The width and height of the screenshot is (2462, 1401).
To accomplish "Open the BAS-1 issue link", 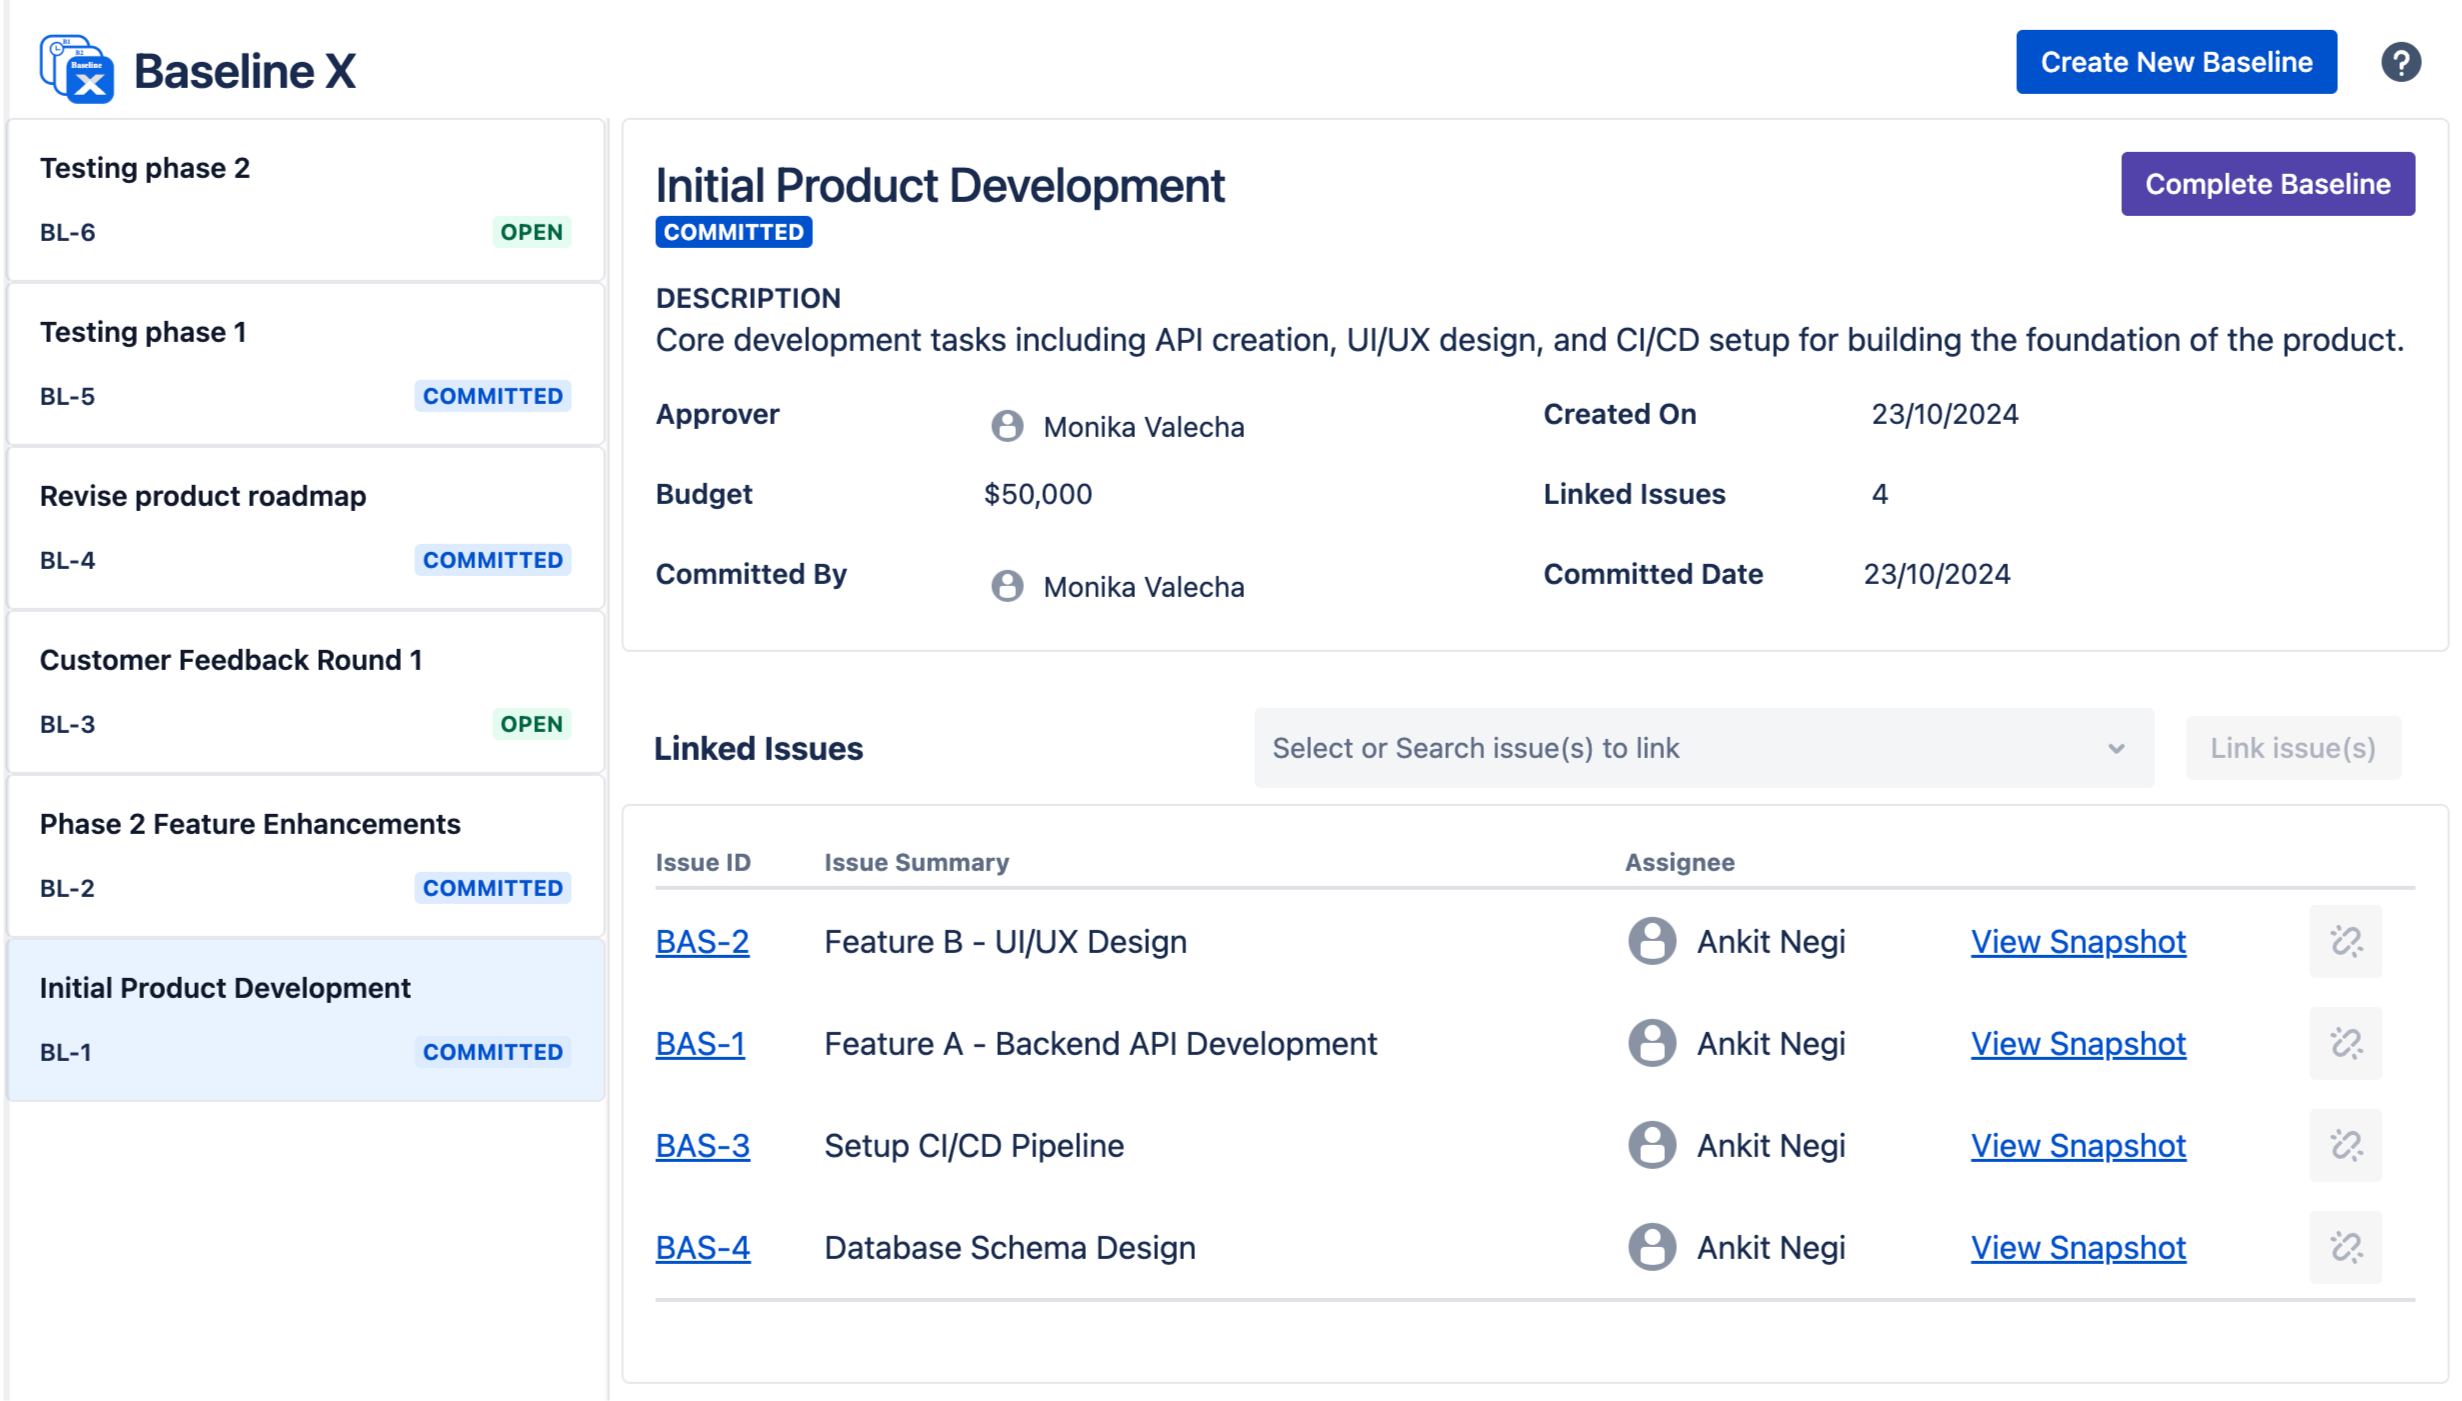I will [700, 1043].
